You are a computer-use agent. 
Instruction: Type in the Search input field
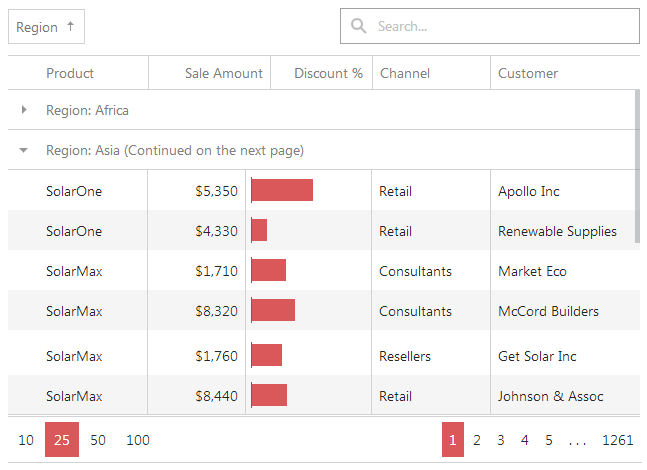point(500,27)
